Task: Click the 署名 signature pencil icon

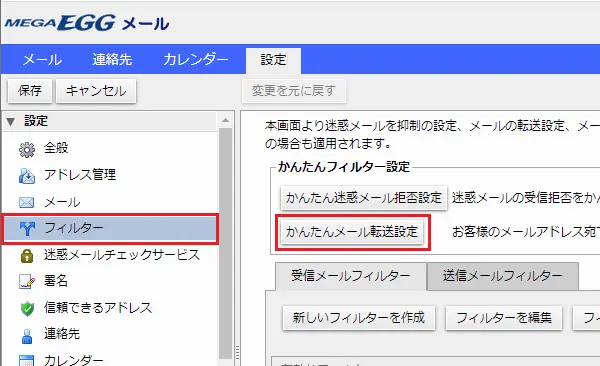Action: tap(27, 281)
